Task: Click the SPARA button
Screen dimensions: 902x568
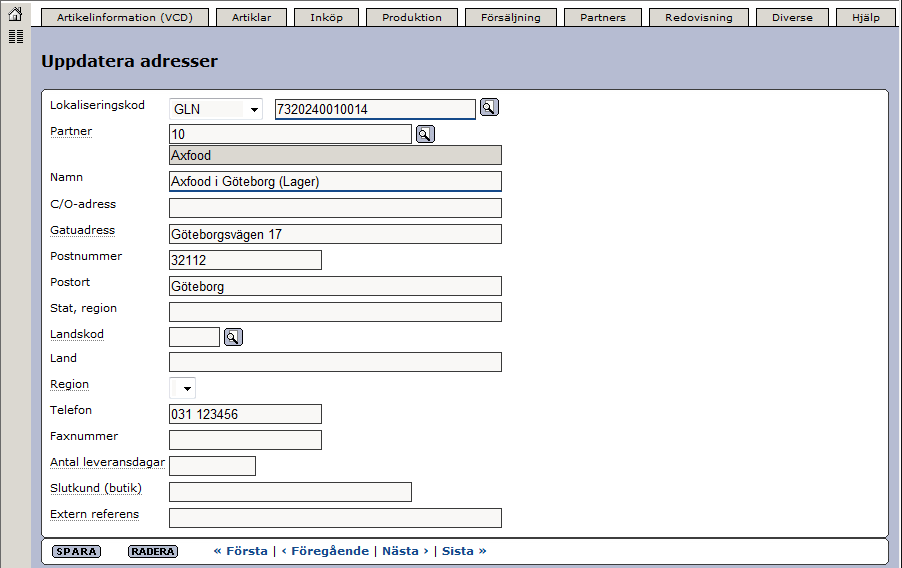Action: pos(77,551)
